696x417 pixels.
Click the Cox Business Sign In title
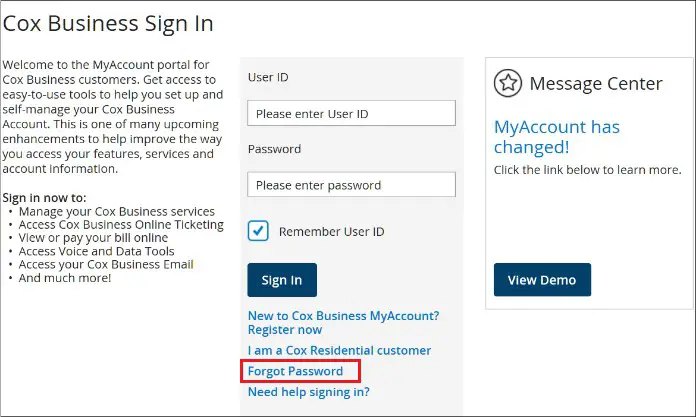pyautogui.click(x=108, y=23)
